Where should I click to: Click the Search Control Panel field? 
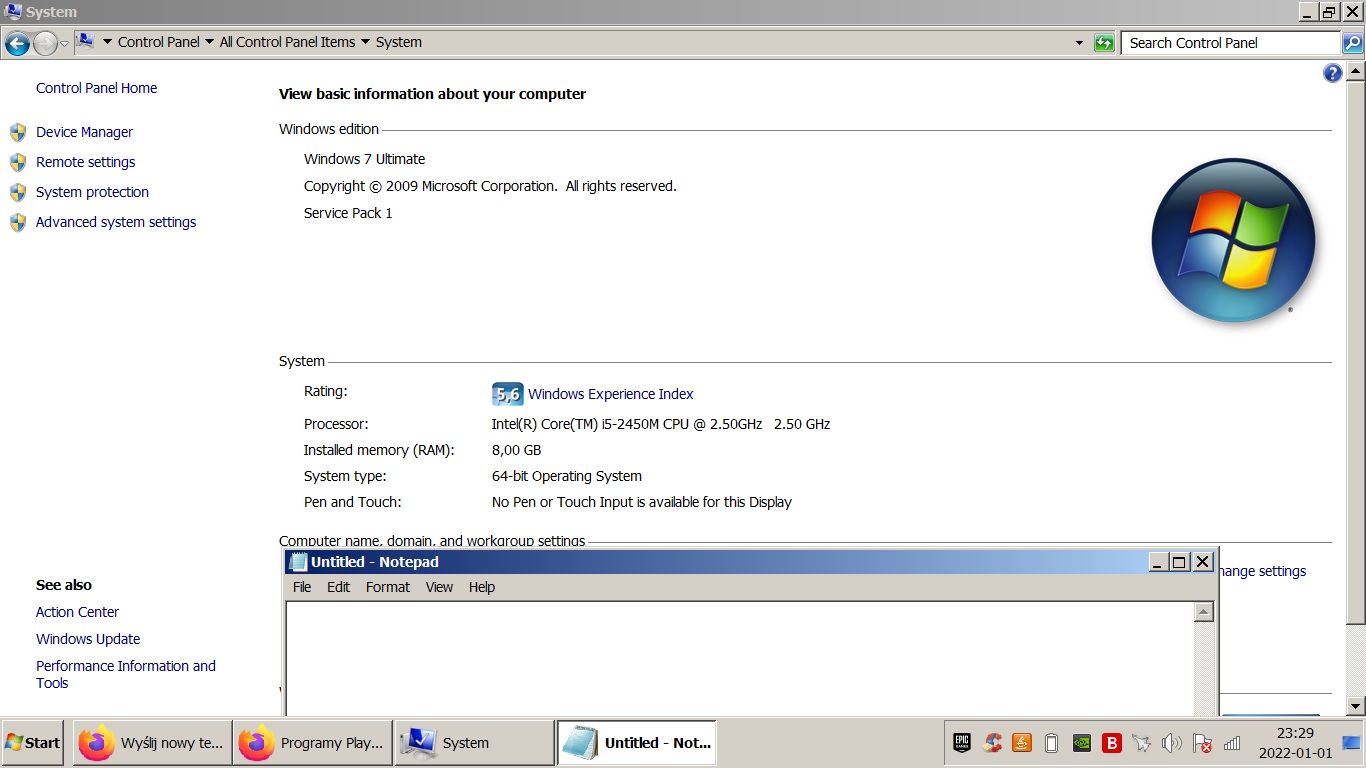1230,43
